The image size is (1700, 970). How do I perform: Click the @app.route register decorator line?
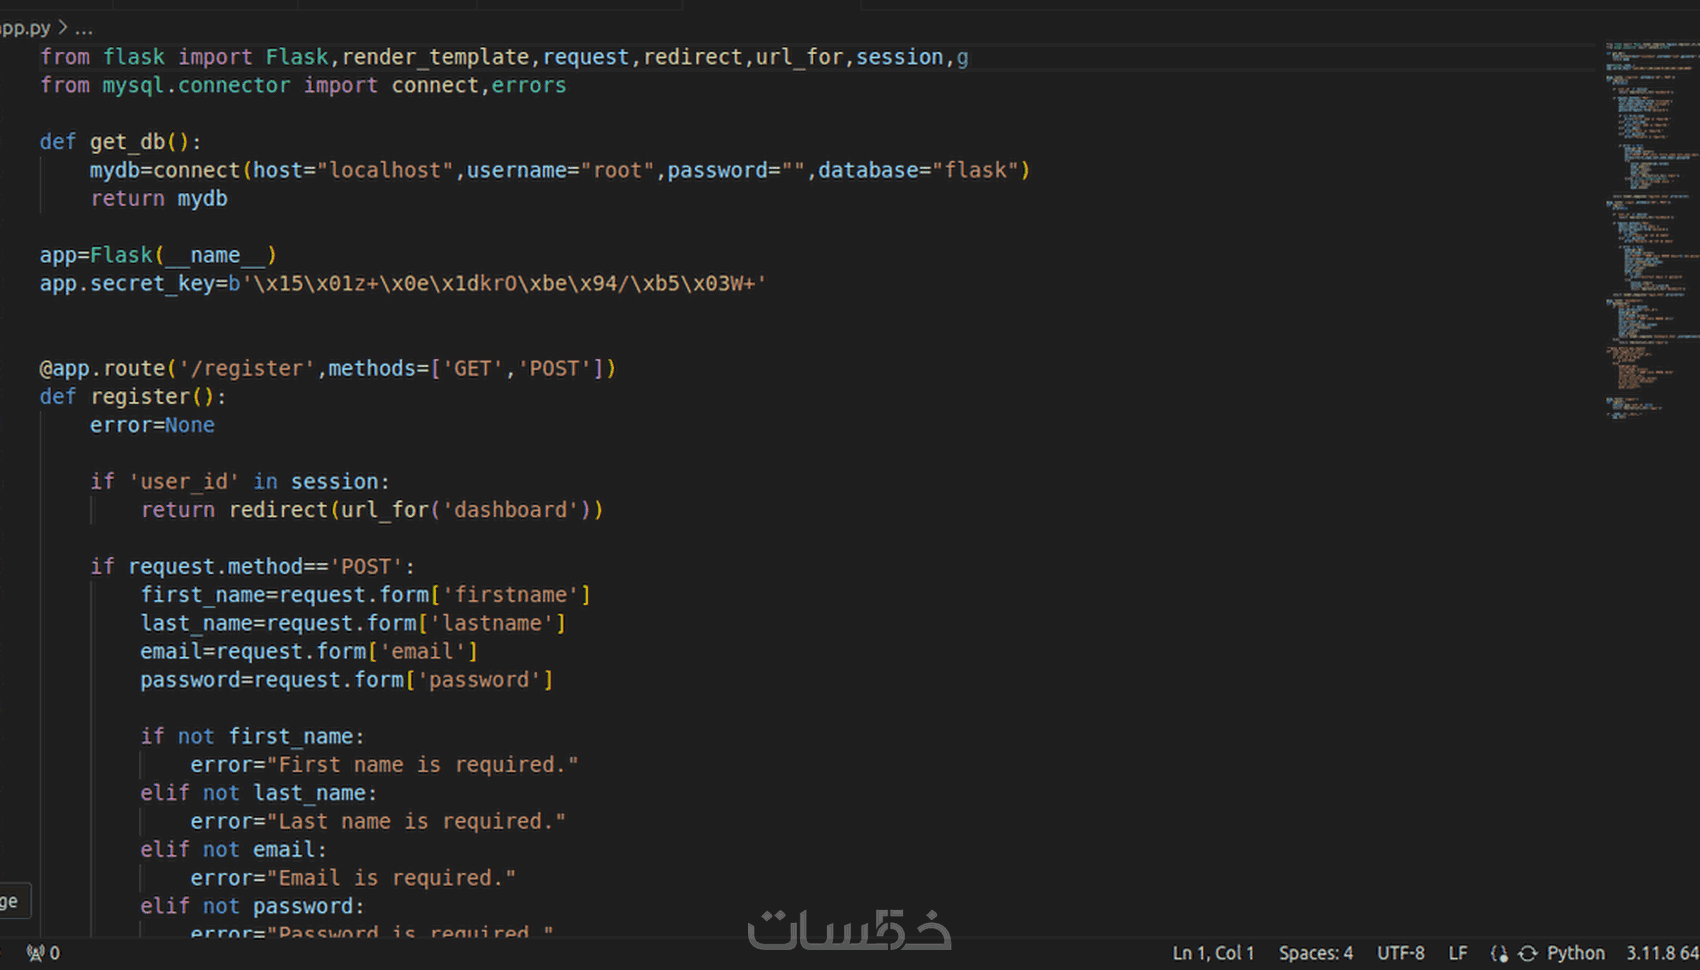tap(327, 368)
